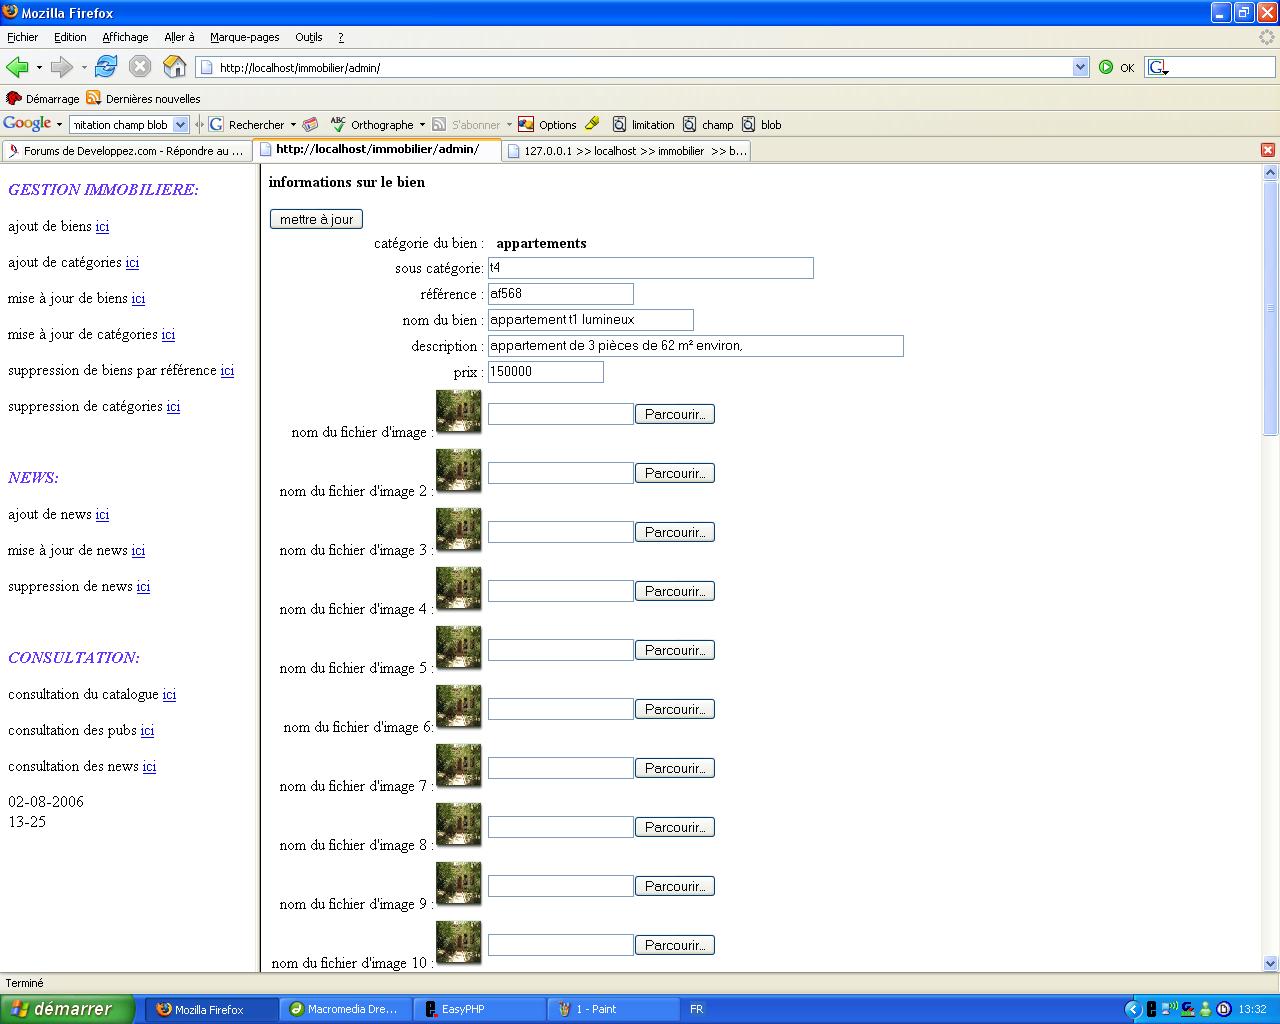Open the Fichier menu
1280x1024 pixels.
click(x=22, y=37)
